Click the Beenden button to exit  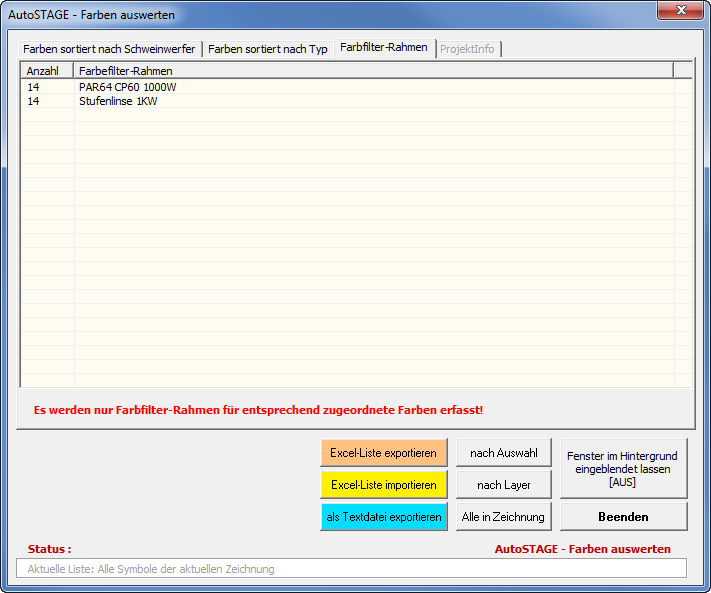[623, 517]
